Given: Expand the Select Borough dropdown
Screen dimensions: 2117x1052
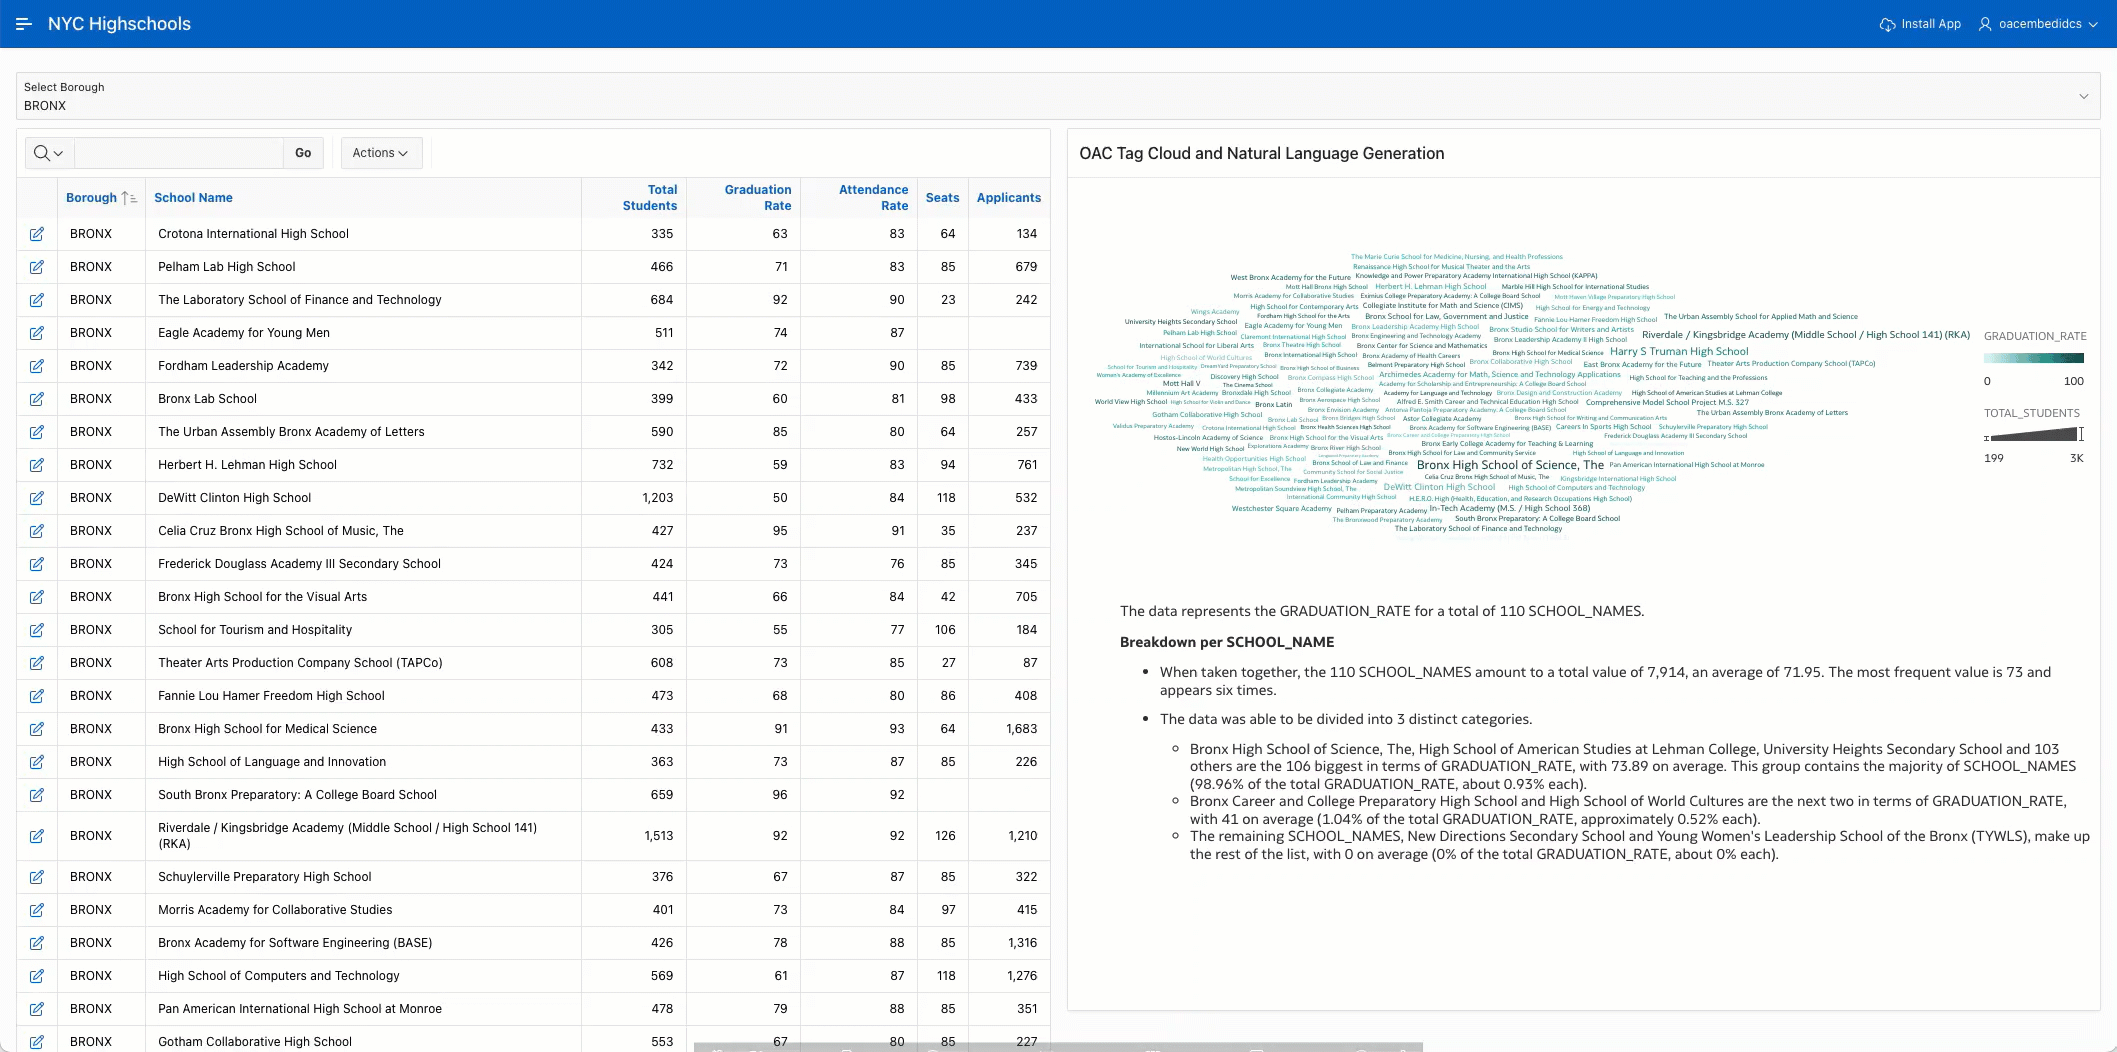Looking at the screenshot, I should (1058, 97).
